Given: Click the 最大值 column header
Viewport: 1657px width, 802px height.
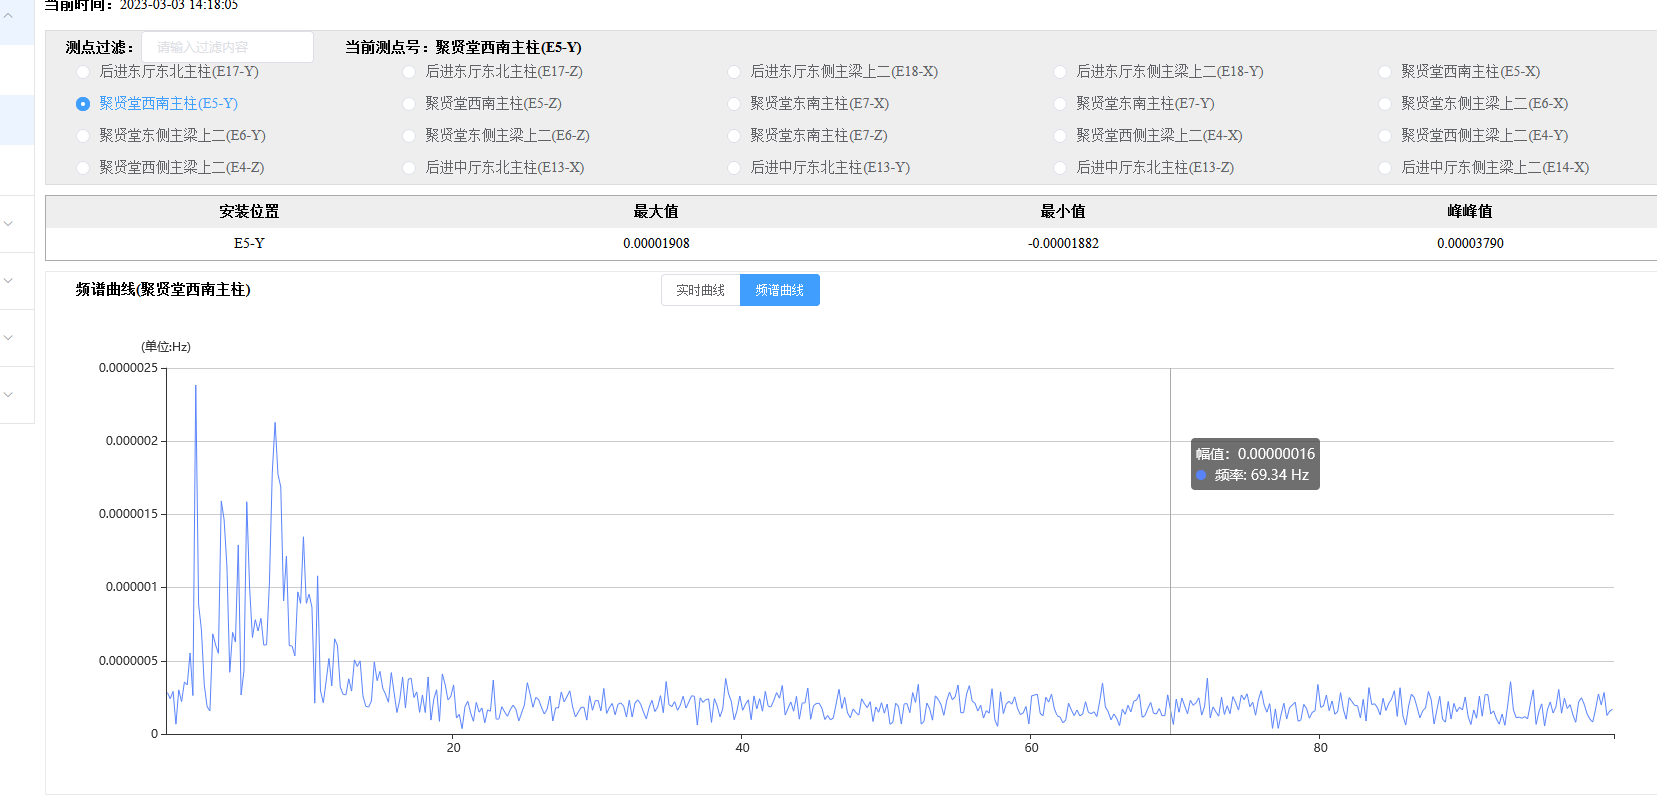Looking at the screenshot, I should [656, 211].
